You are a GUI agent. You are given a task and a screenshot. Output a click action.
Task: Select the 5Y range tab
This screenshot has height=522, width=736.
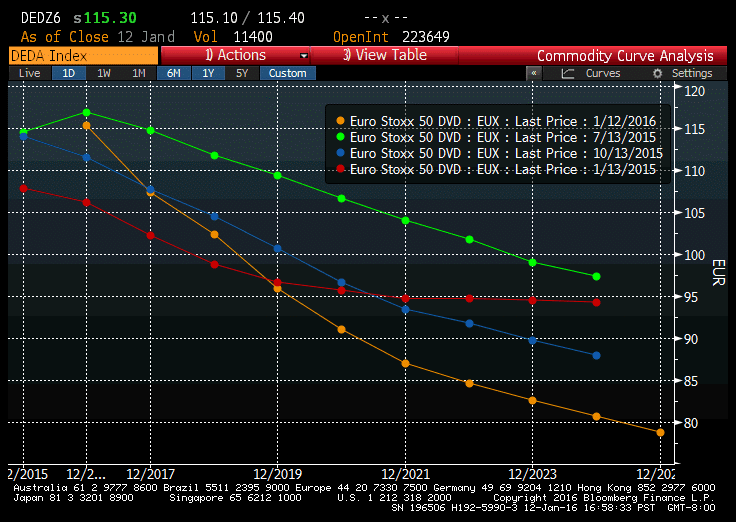(242, 73)
